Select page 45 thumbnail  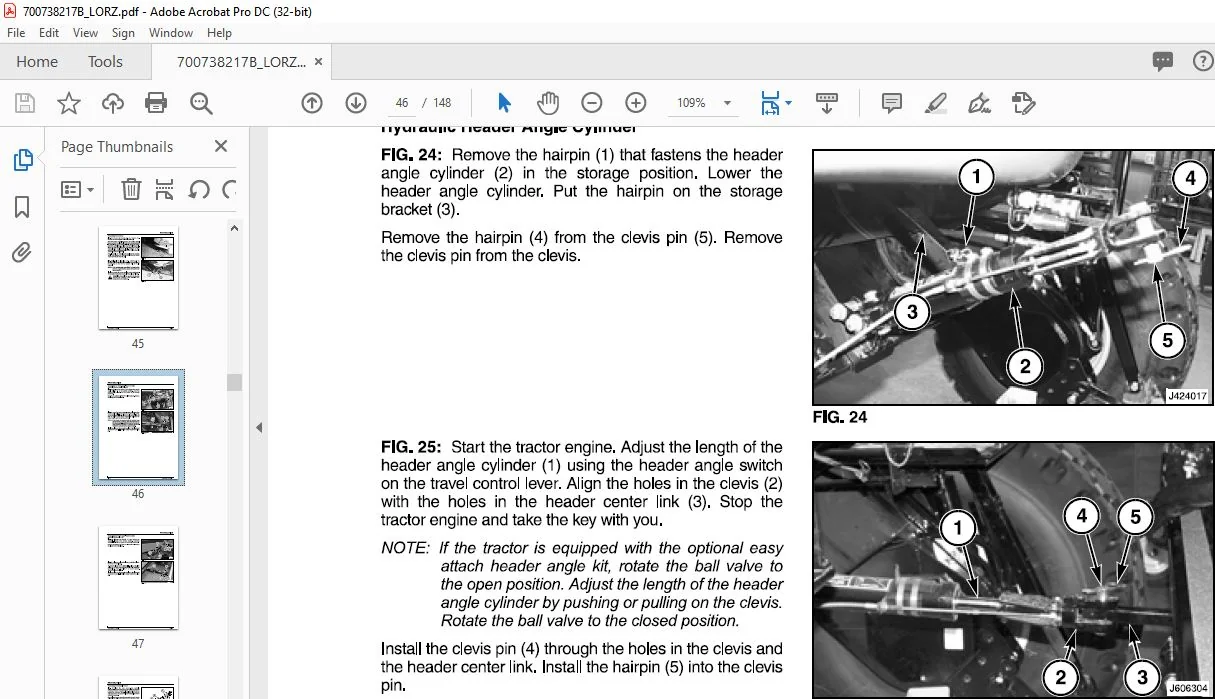[138, 280]
